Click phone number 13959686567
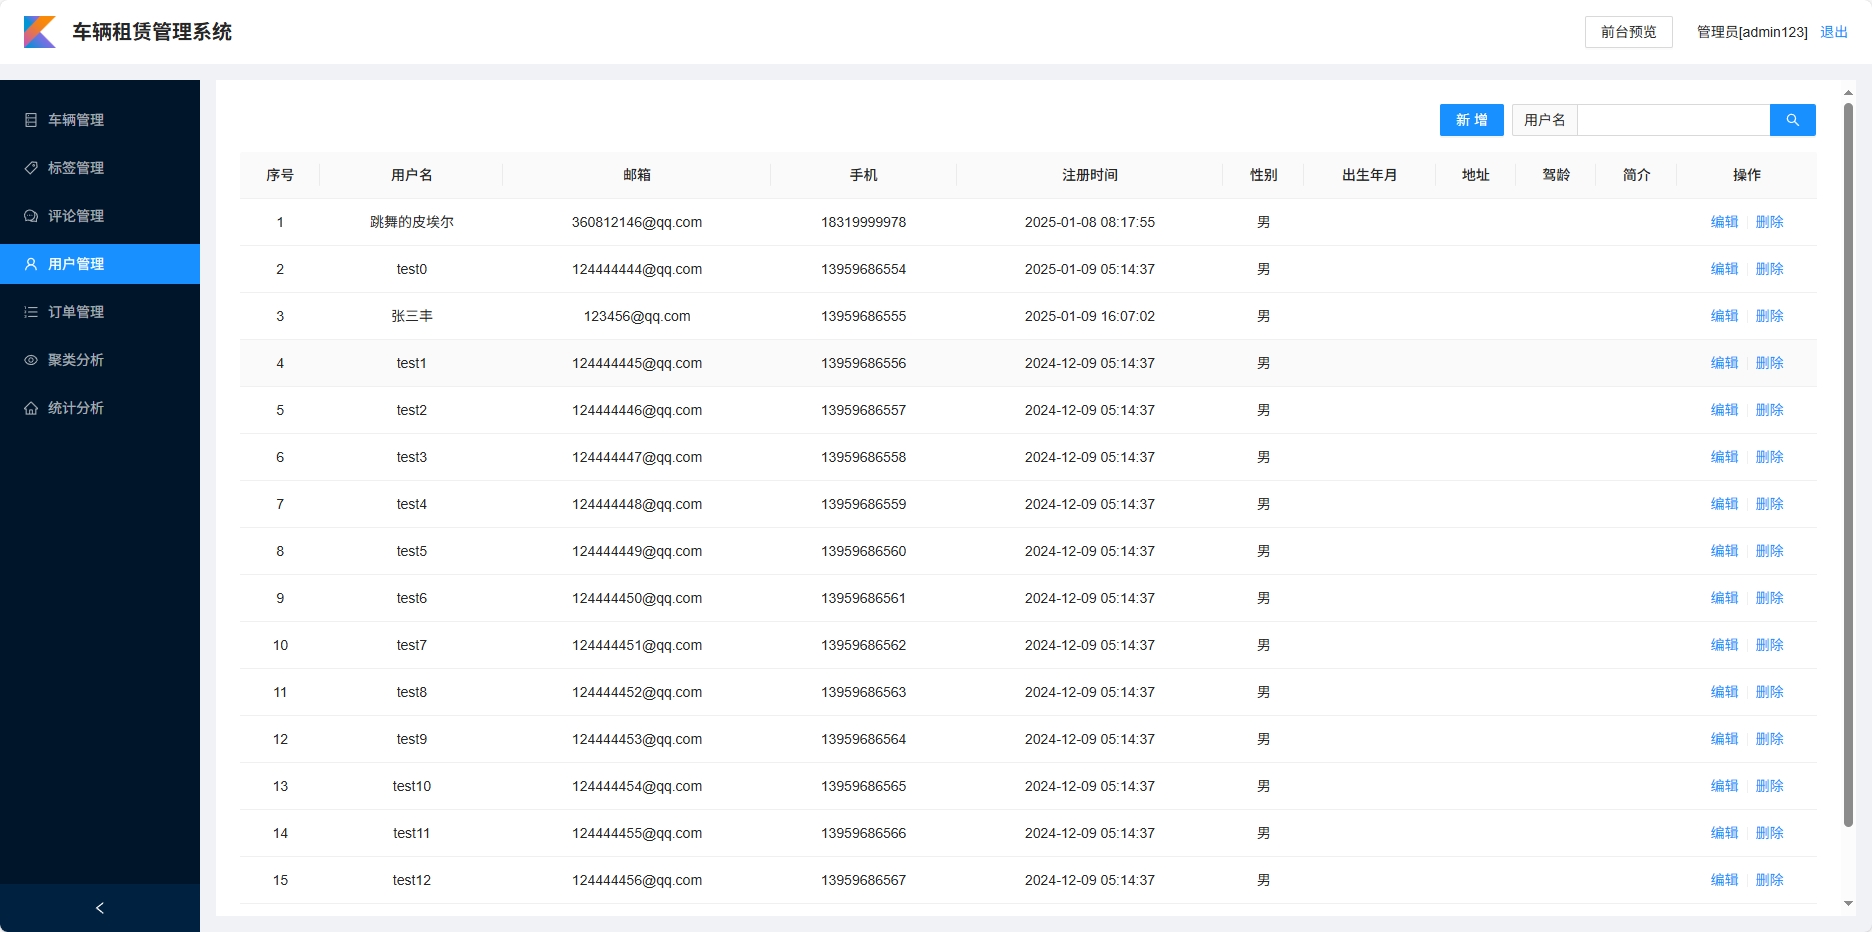Image resolution: width=1872 pixels, height=932 pixels. pos(864,880)
